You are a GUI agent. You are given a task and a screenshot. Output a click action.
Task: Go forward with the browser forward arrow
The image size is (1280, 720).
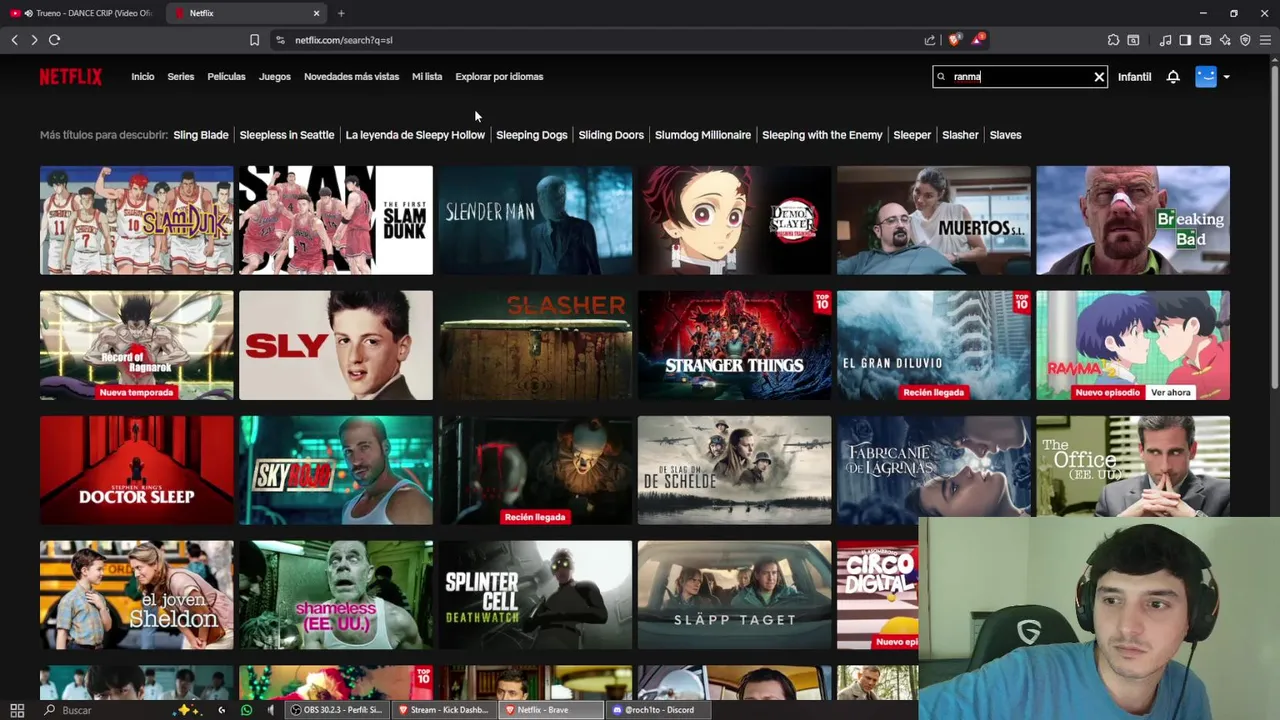tap(34, 40)
